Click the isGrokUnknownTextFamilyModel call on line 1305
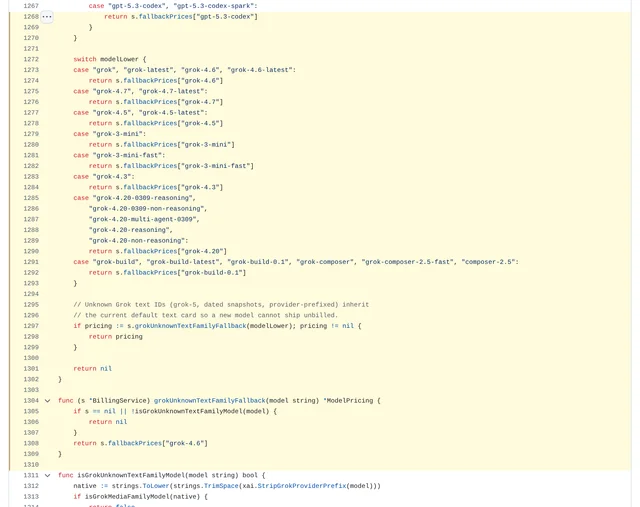This screenshot has height=507, width=640. coord(200,411)
